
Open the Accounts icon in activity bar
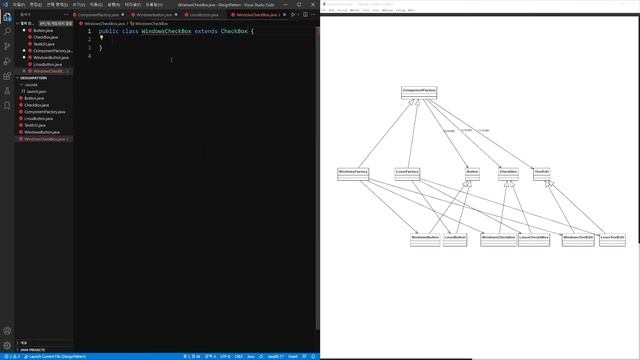(x=7, y=331)
